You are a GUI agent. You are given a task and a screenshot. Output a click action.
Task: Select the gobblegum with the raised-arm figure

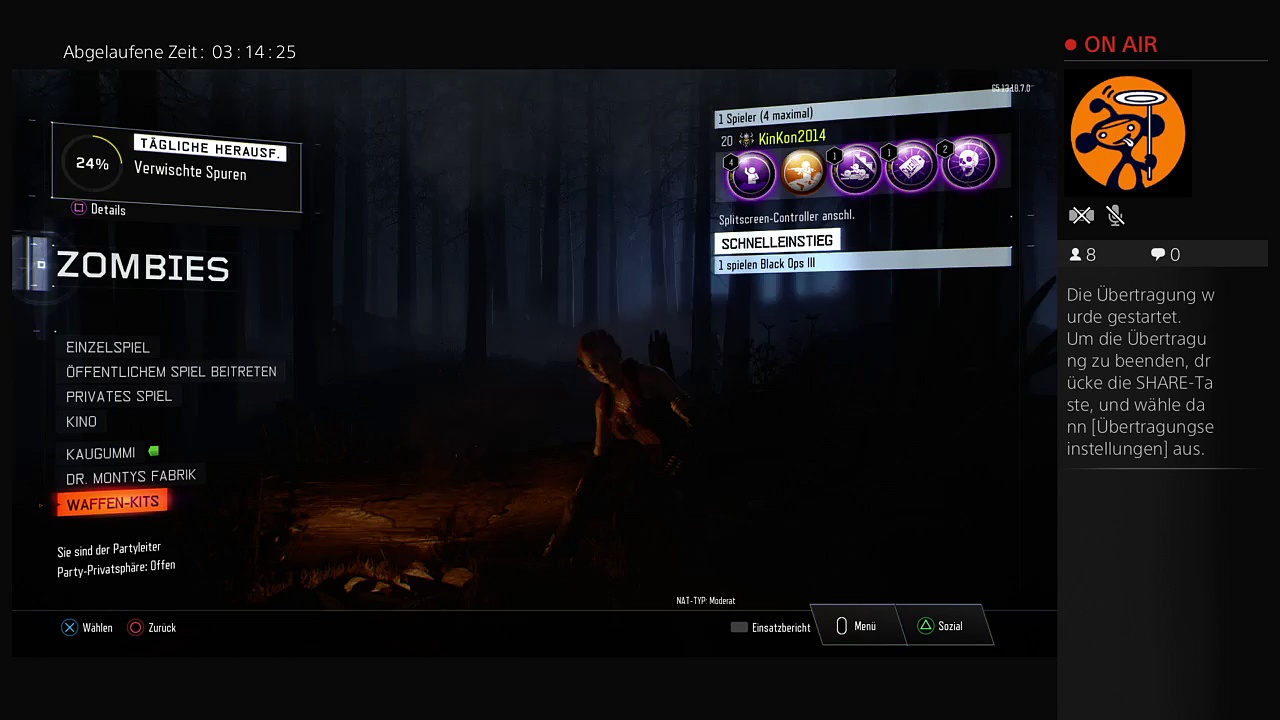(751, 175)
